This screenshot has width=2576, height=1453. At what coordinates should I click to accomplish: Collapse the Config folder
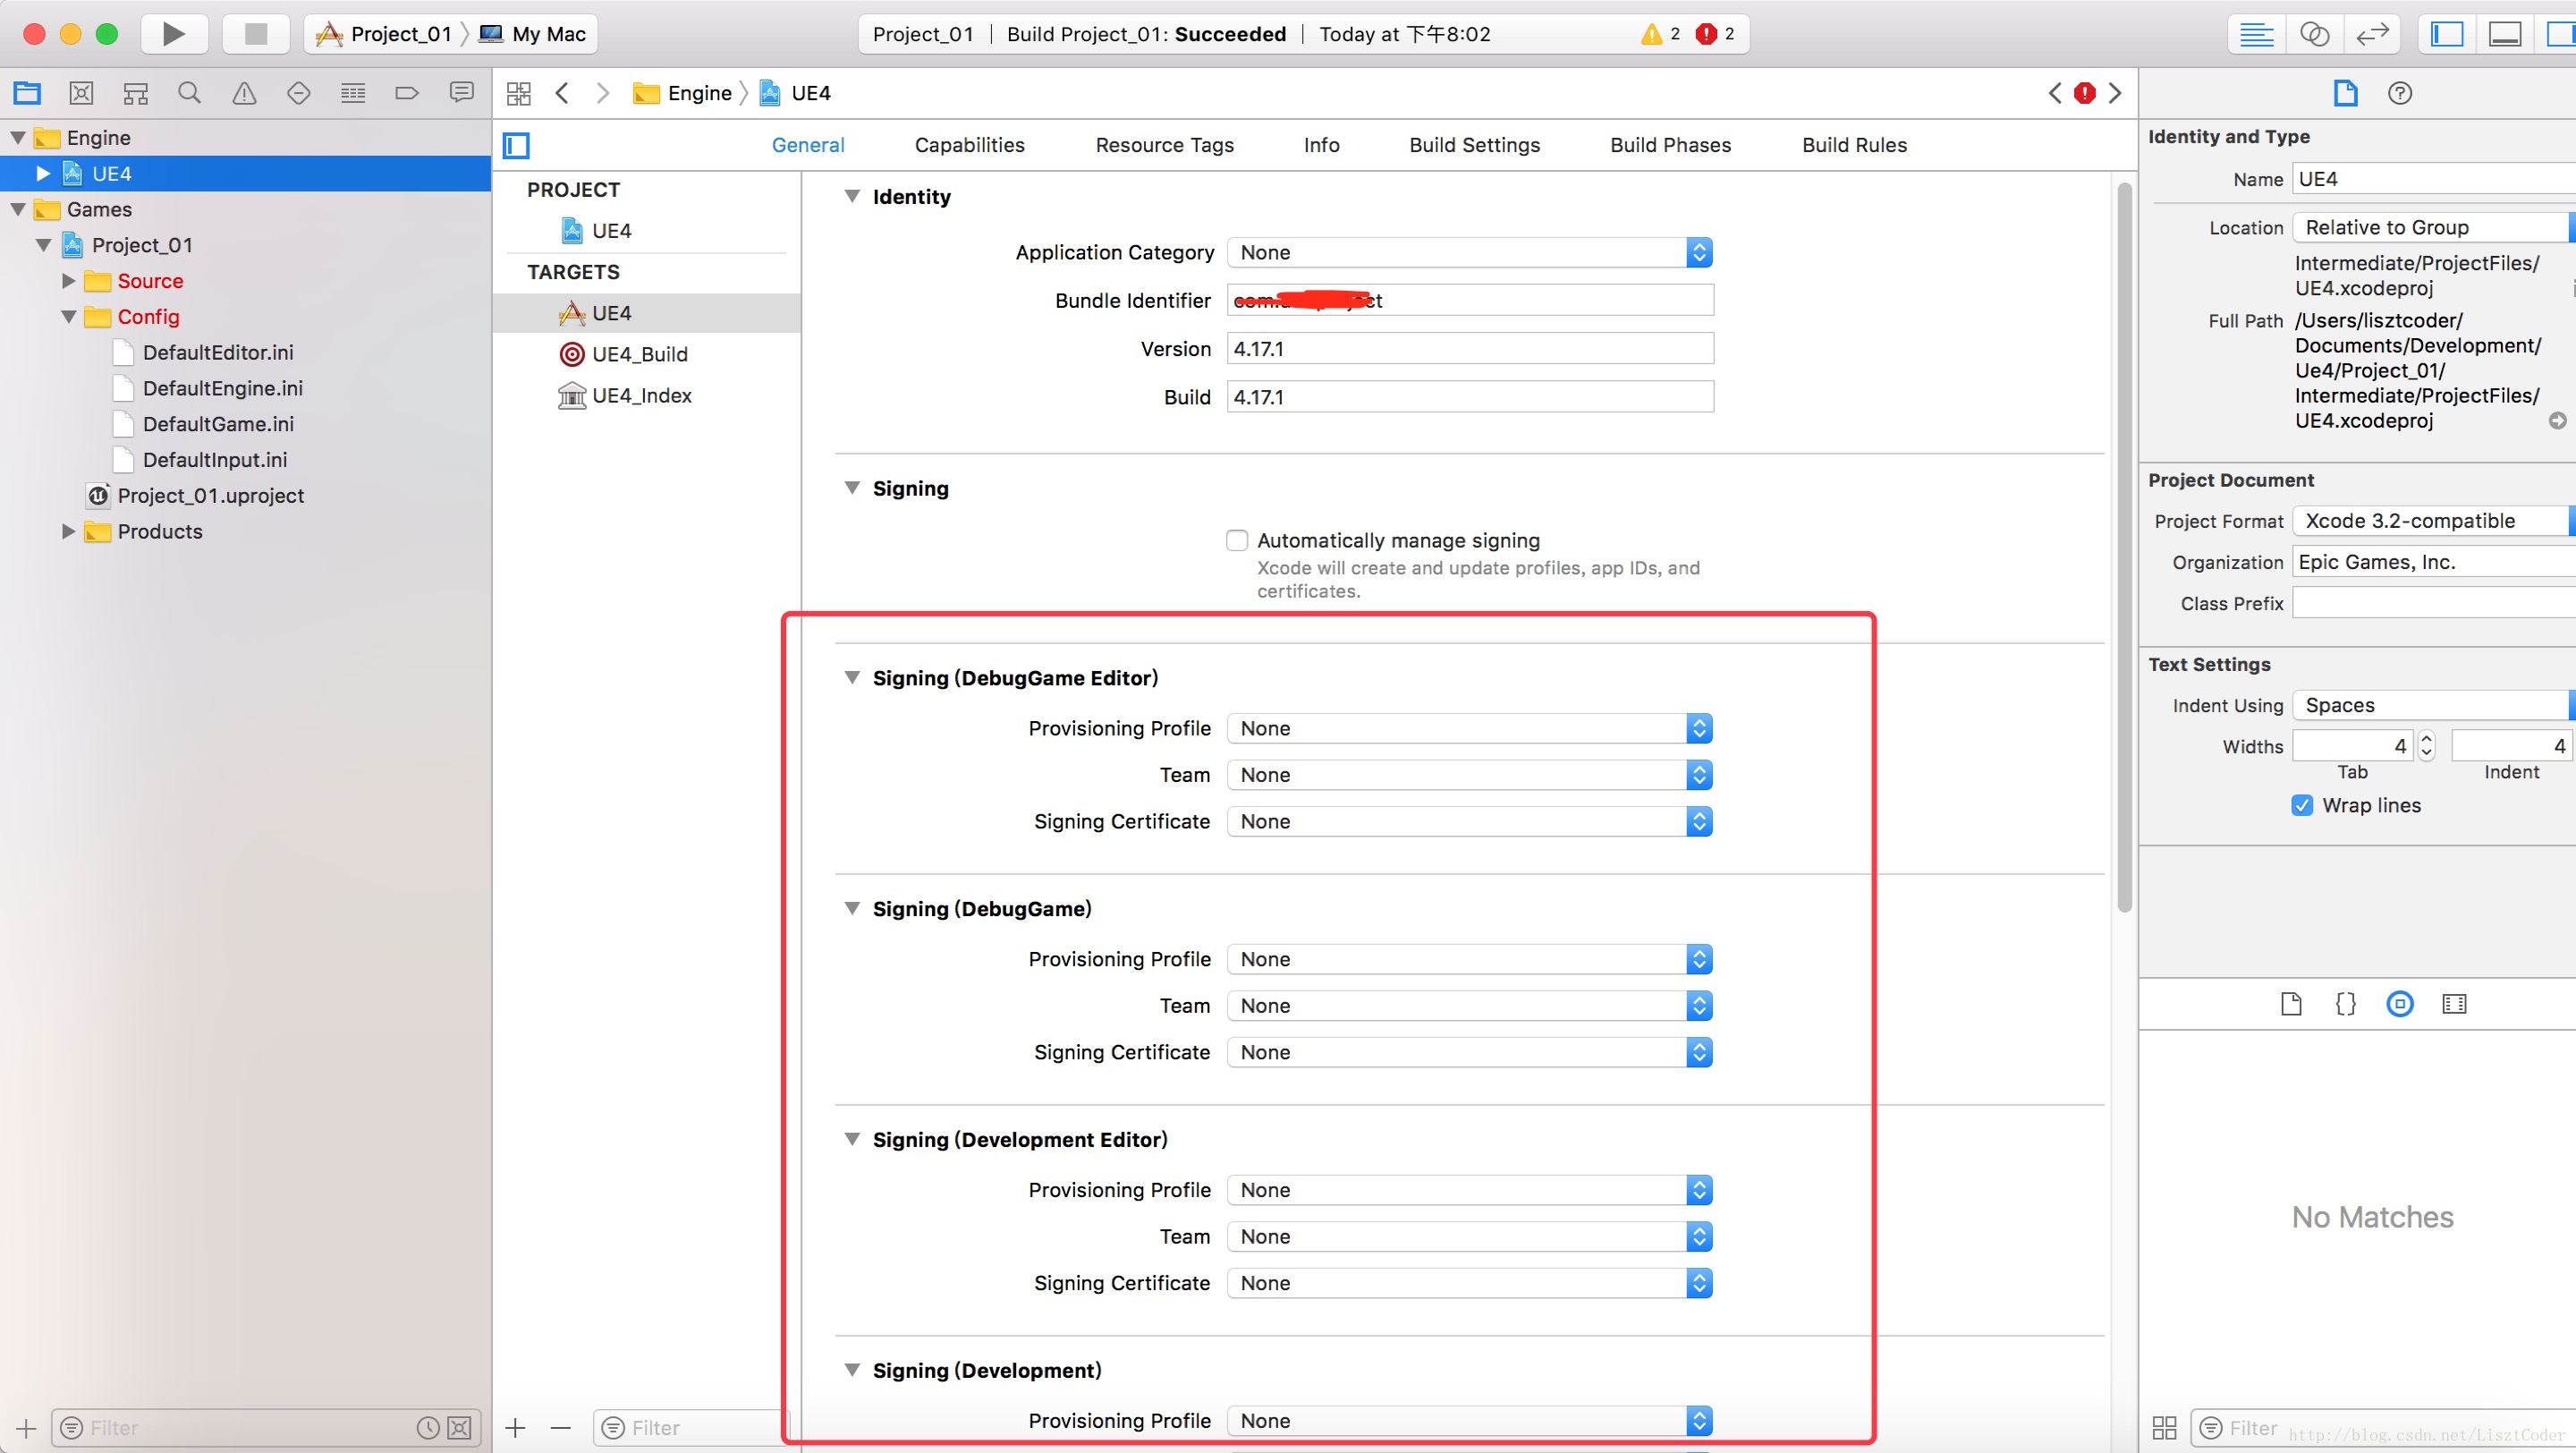pyautogui.click(x=69, y=316)
